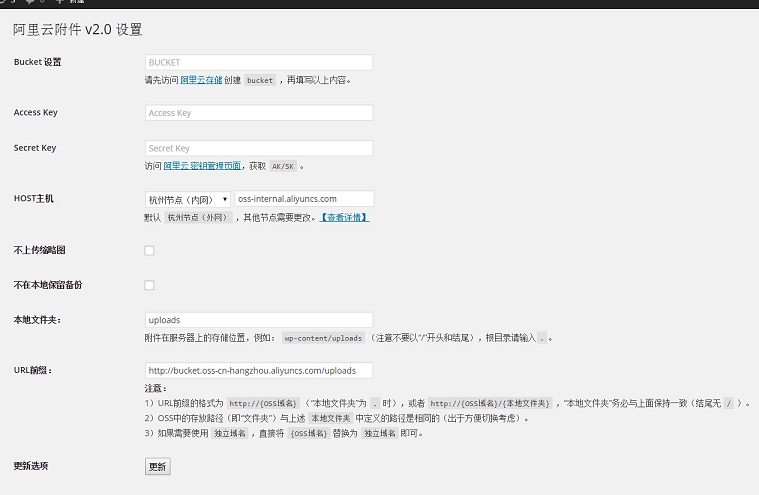Open the 【查看详情】 link

tap(345, 218)
